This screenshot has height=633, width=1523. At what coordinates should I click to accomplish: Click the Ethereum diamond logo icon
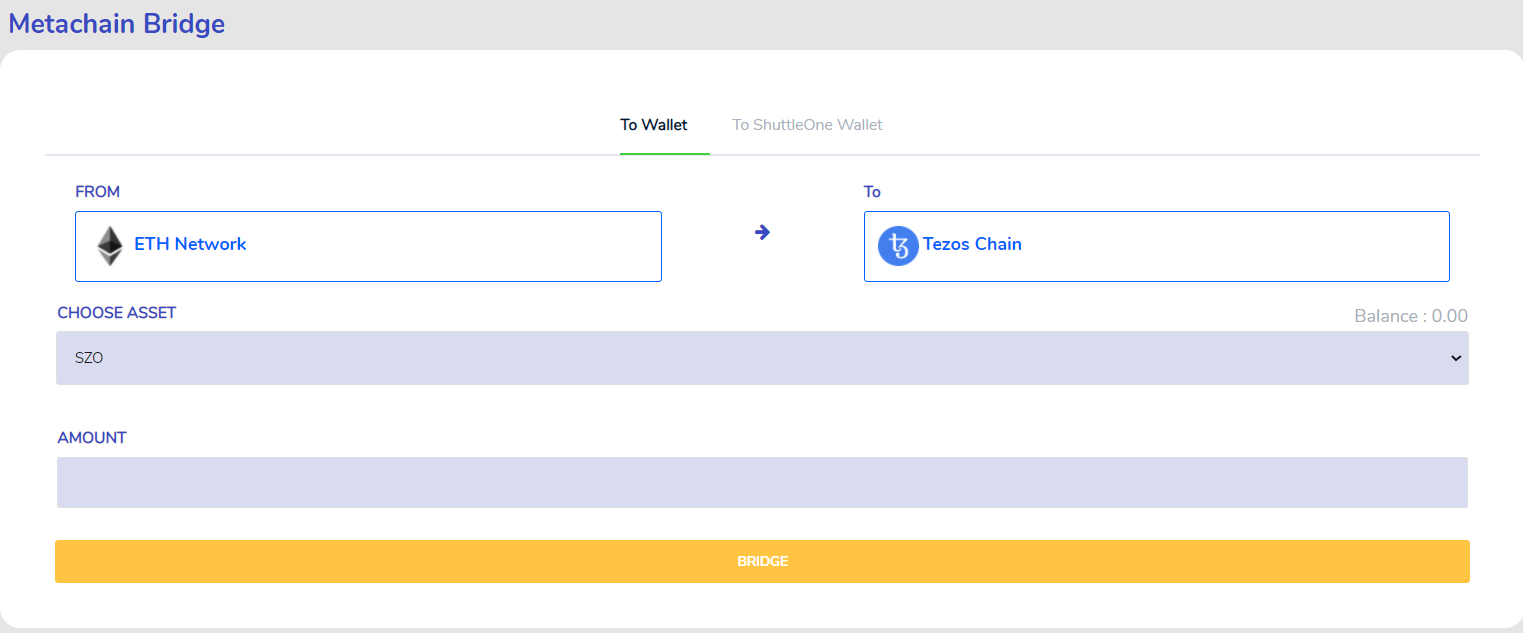point(110,246)
